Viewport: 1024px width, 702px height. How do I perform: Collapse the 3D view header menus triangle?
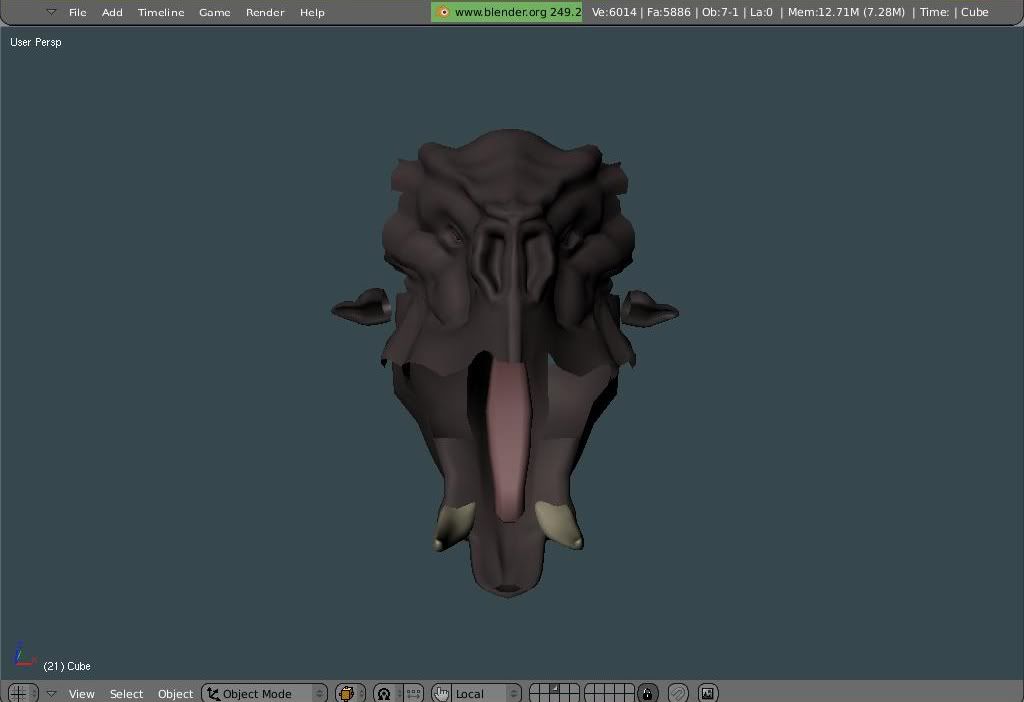tap(51, 693)
